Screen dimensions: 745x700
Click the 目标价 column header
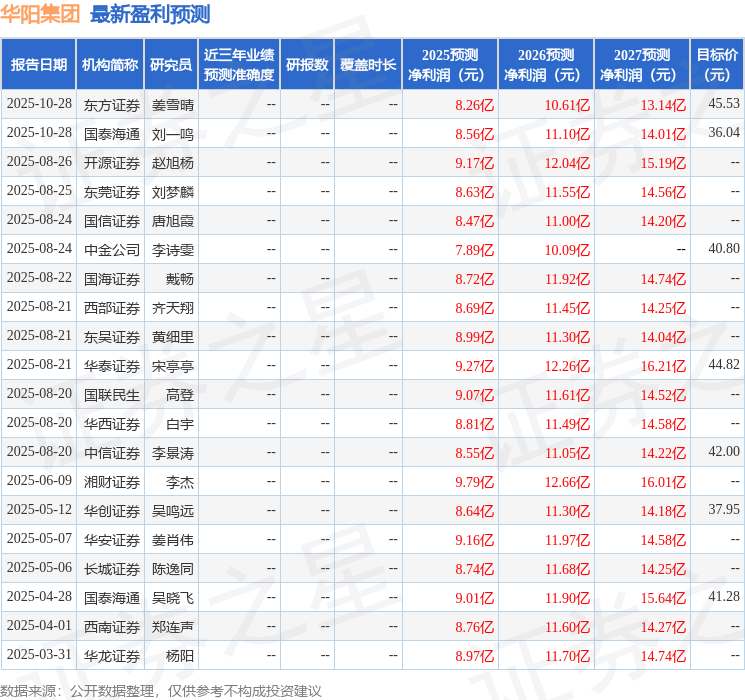(717, 65)
